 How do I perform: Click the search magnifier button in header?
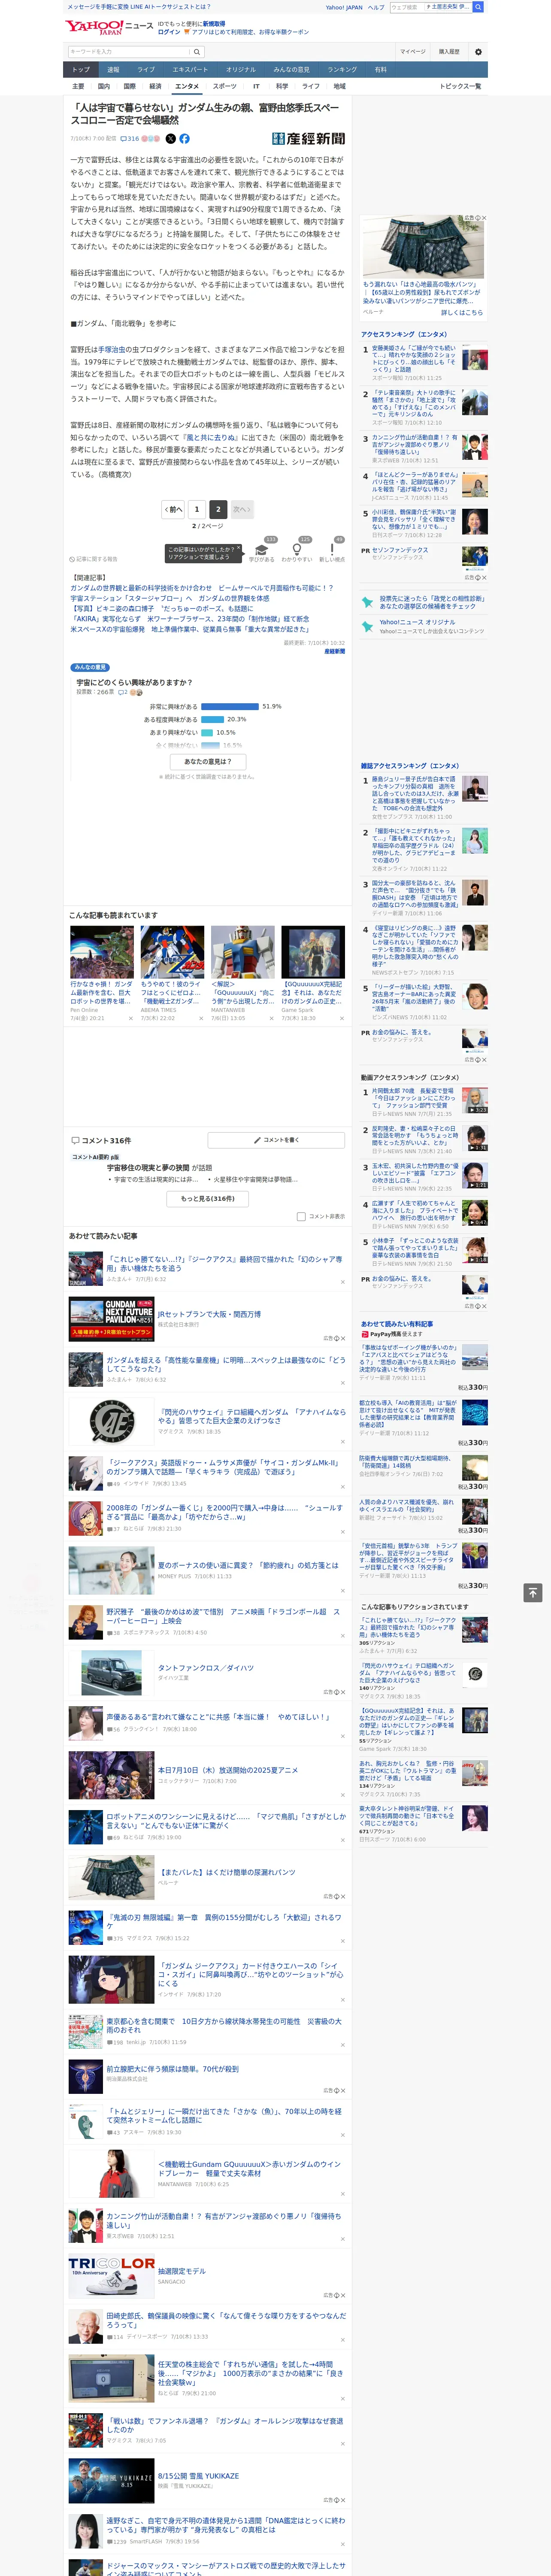pyautogui.click(x=197, y=51)
